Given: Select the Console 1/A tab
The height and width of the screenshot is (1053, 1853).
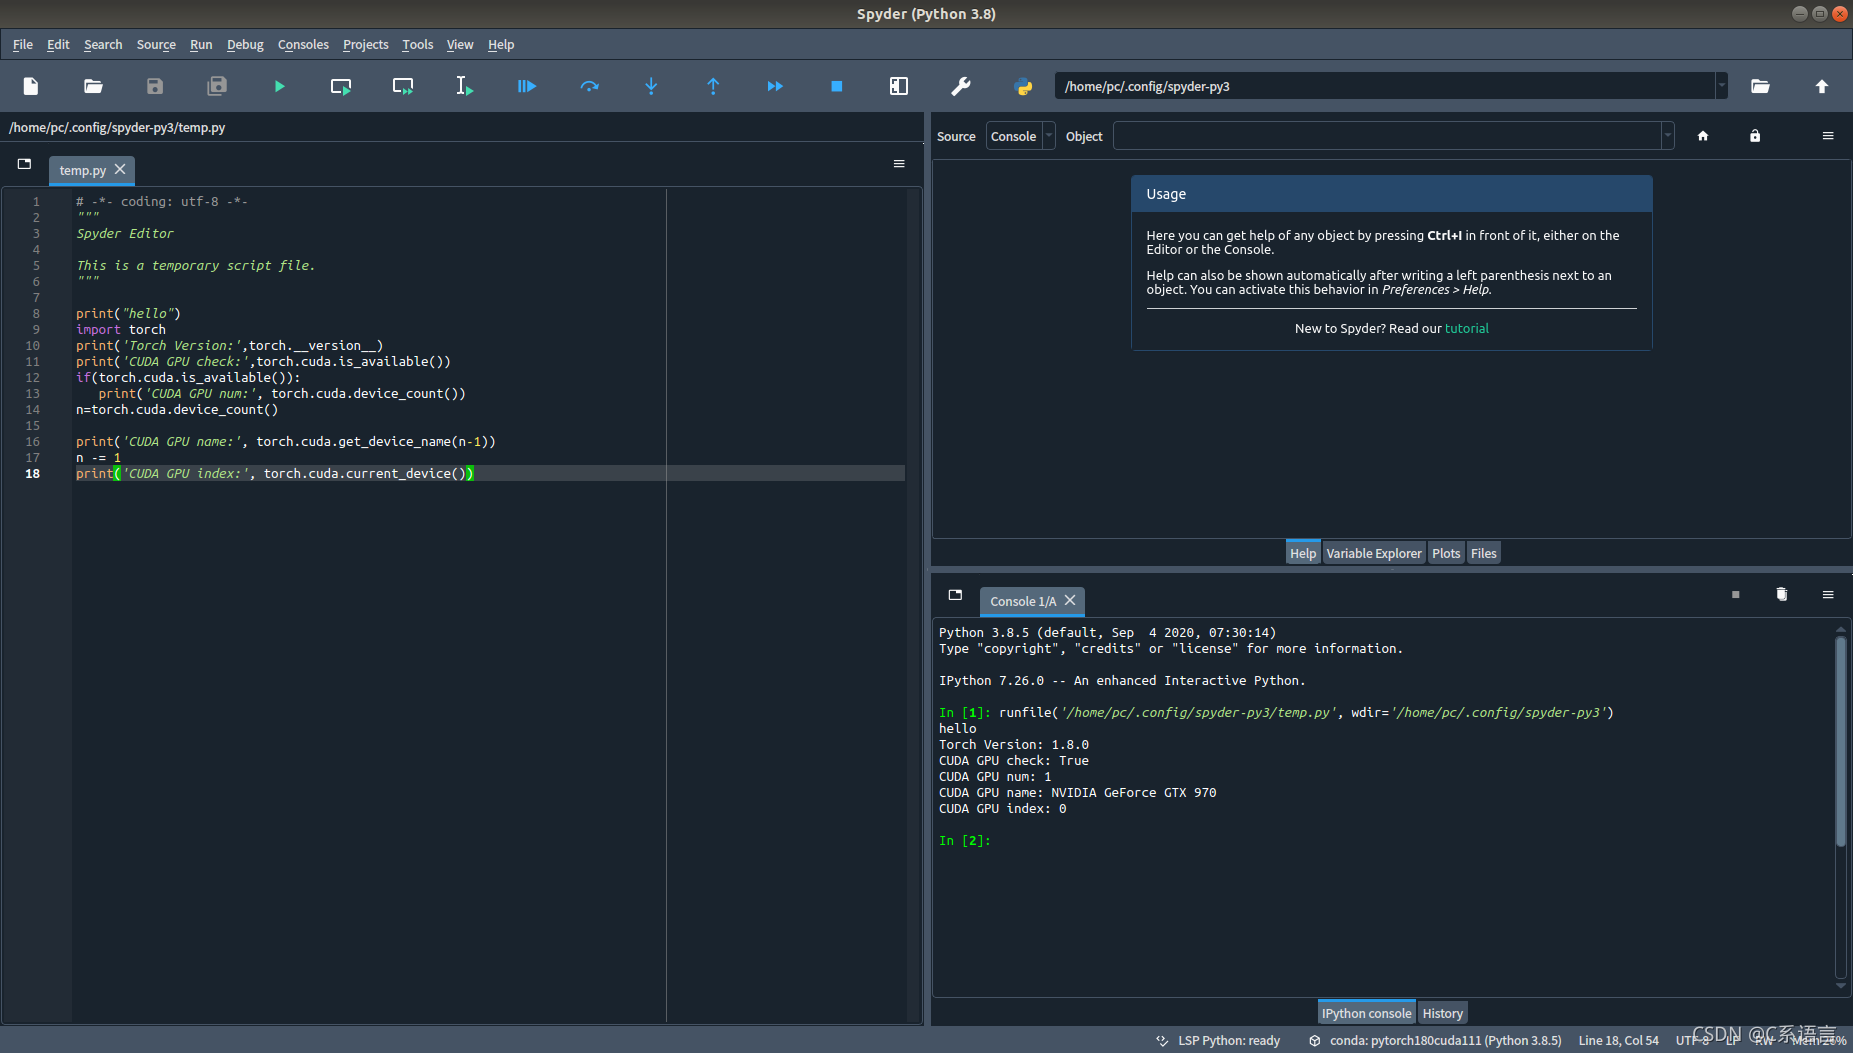Looking at the screenshot, I should click(1022, 601).
